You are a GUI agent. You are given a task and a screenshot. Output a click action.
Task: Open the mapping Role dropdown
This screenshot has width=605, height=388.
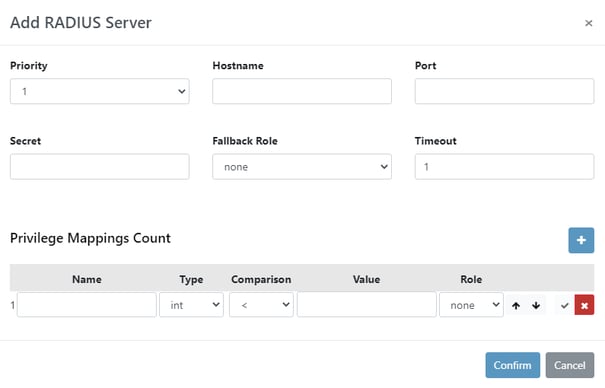(471, 305)
